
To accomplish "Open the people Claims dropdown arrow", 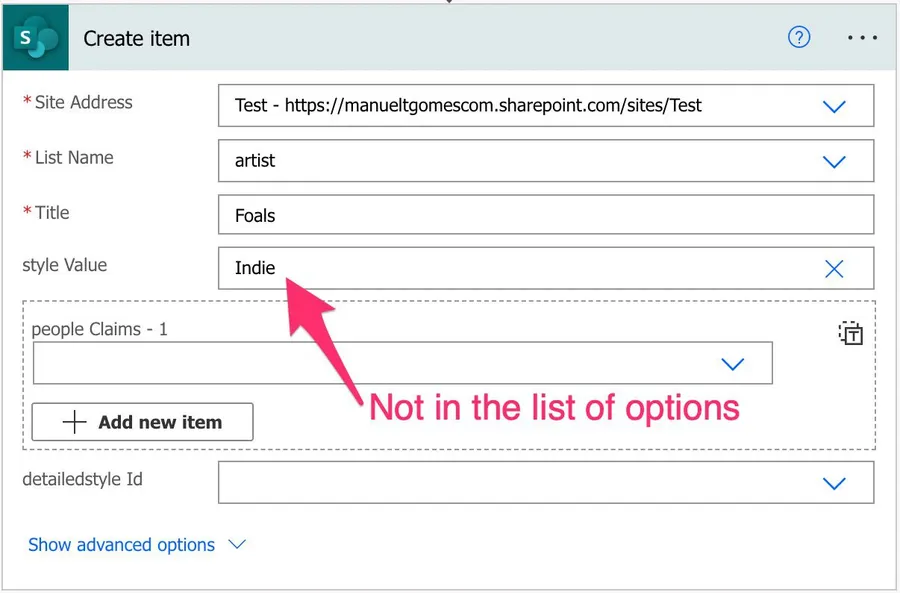I will (733, 364).
